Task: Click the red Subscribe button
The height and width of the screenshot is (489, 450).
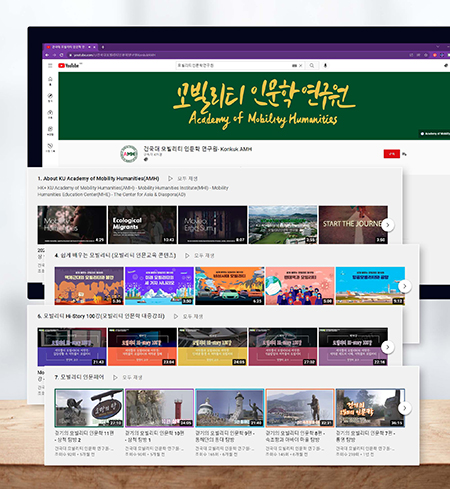Action: pos(391,154)
